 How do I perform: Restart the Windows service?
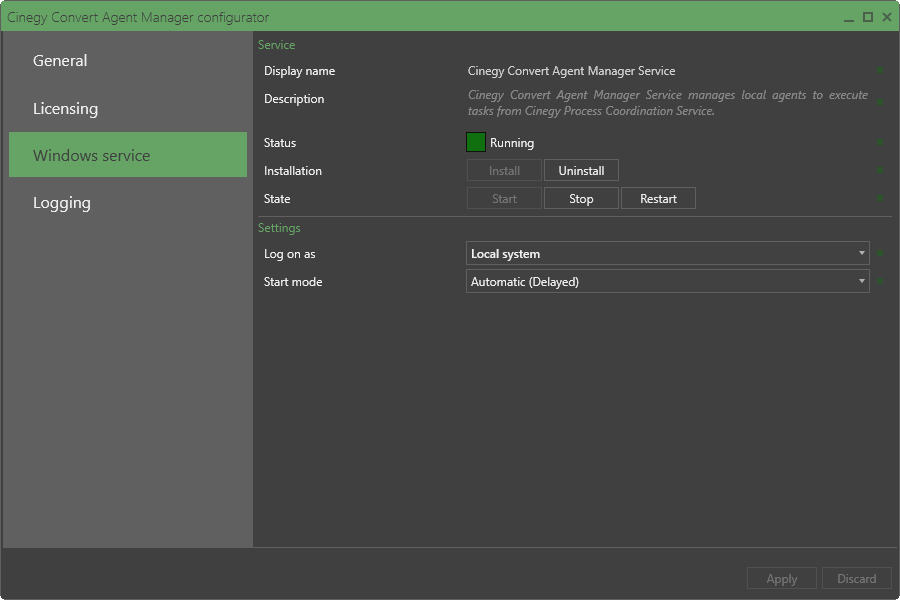tap(658, 199)
